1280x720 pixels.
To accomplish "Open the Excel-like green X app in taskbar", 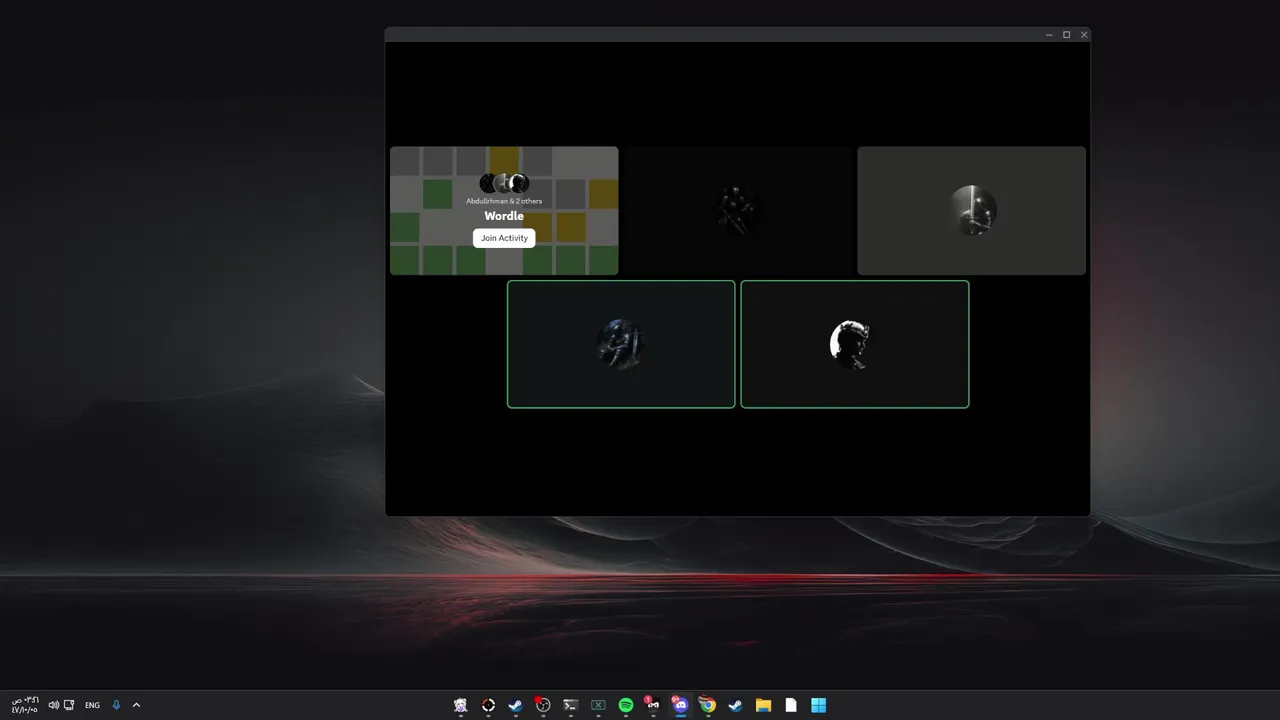I will point(598,705).
